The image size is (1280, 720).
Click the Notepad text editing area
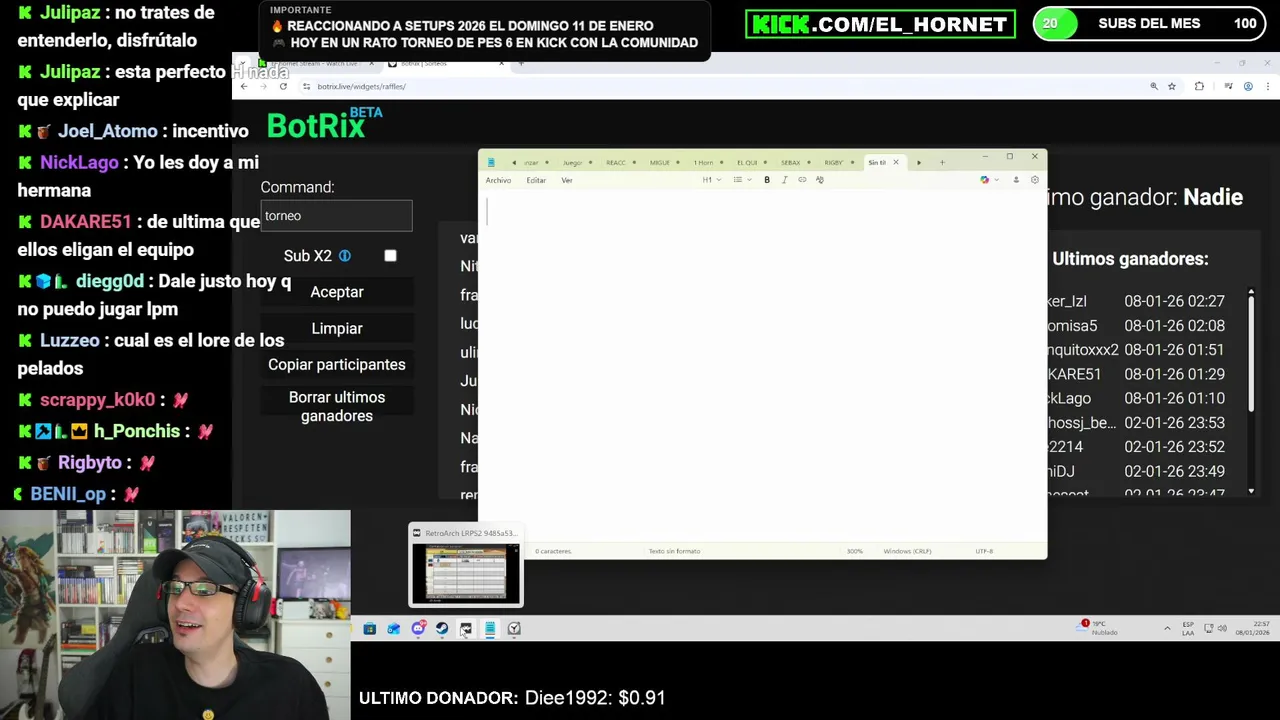763,367
